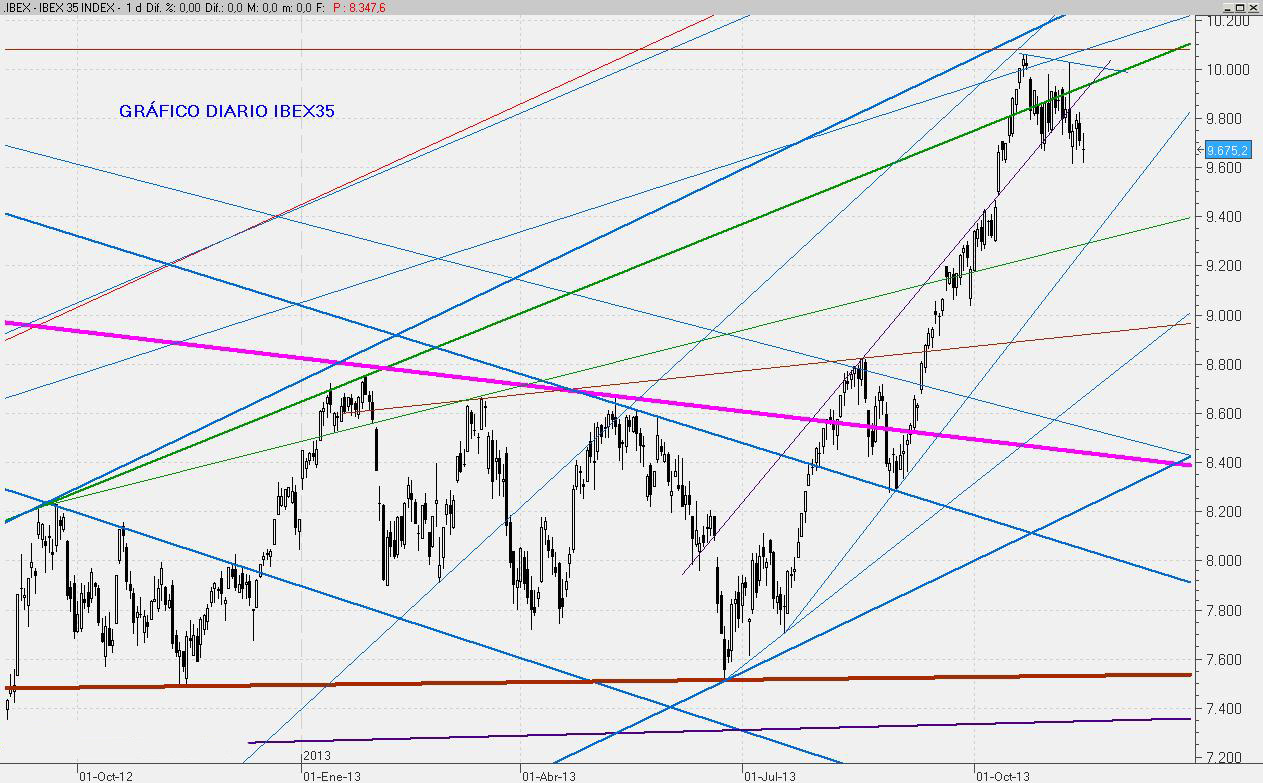Click the arrow beside the 9.675,2 price tag

1200,150
